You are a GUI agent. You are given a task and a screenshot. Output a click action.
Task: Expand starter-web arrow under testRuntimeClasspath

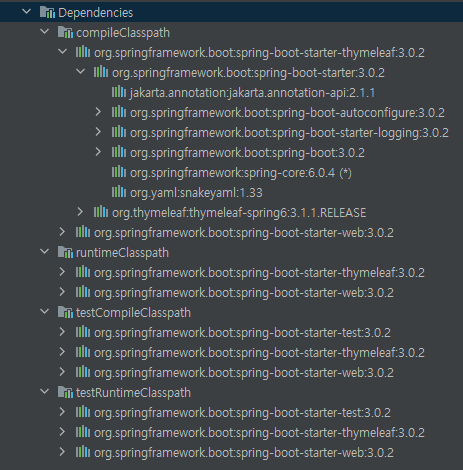point(62,452)
